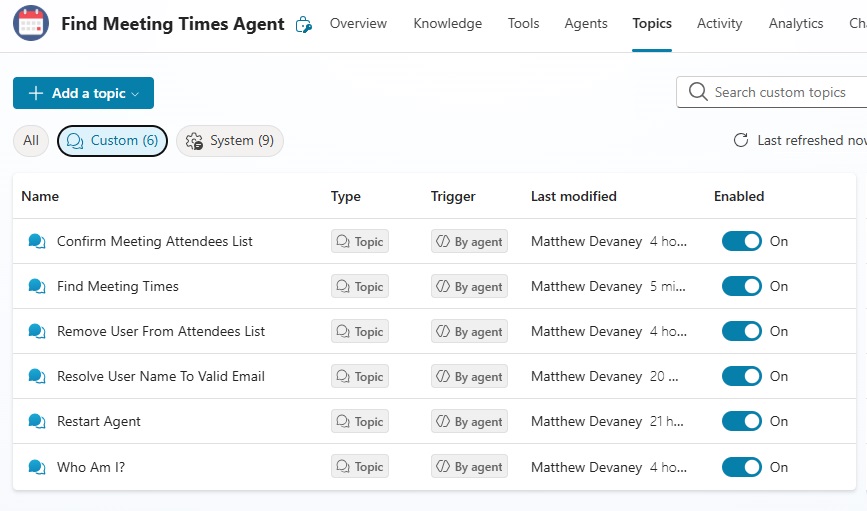Disable the Restart Agent topic toggle
Screen dimensions: 867x511
(x=741, y=421)
